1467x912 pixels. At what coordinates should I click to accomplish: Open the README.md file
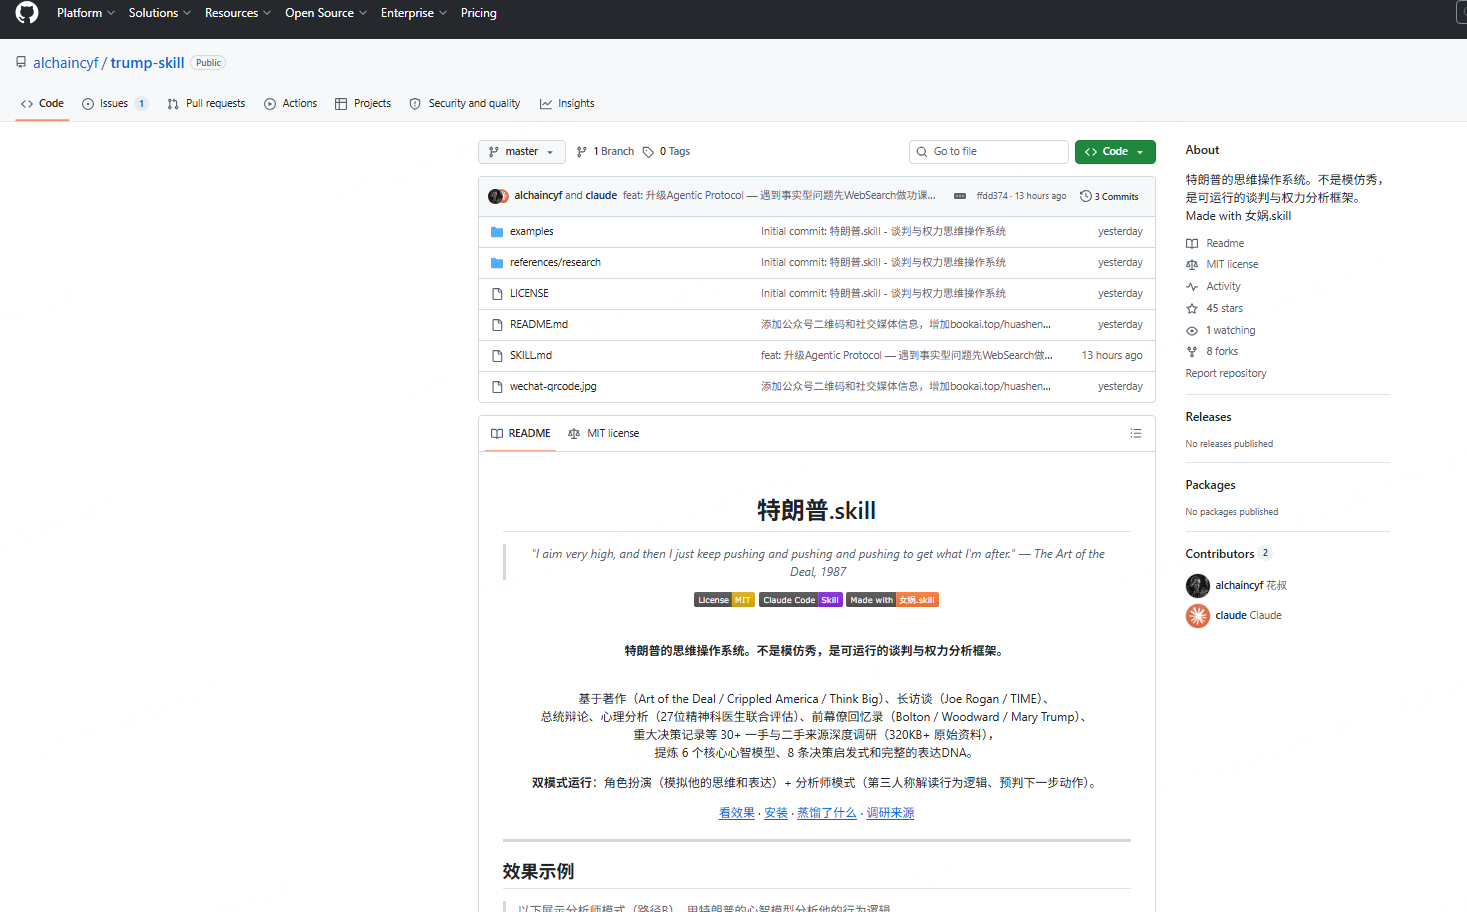539,325
